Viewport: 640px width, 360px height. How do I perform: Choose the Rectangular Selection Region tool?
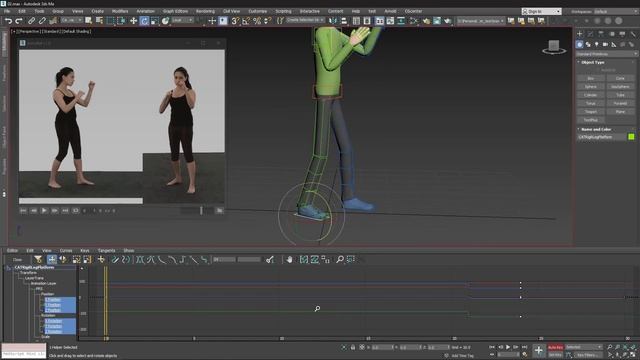tap(111, 20)
